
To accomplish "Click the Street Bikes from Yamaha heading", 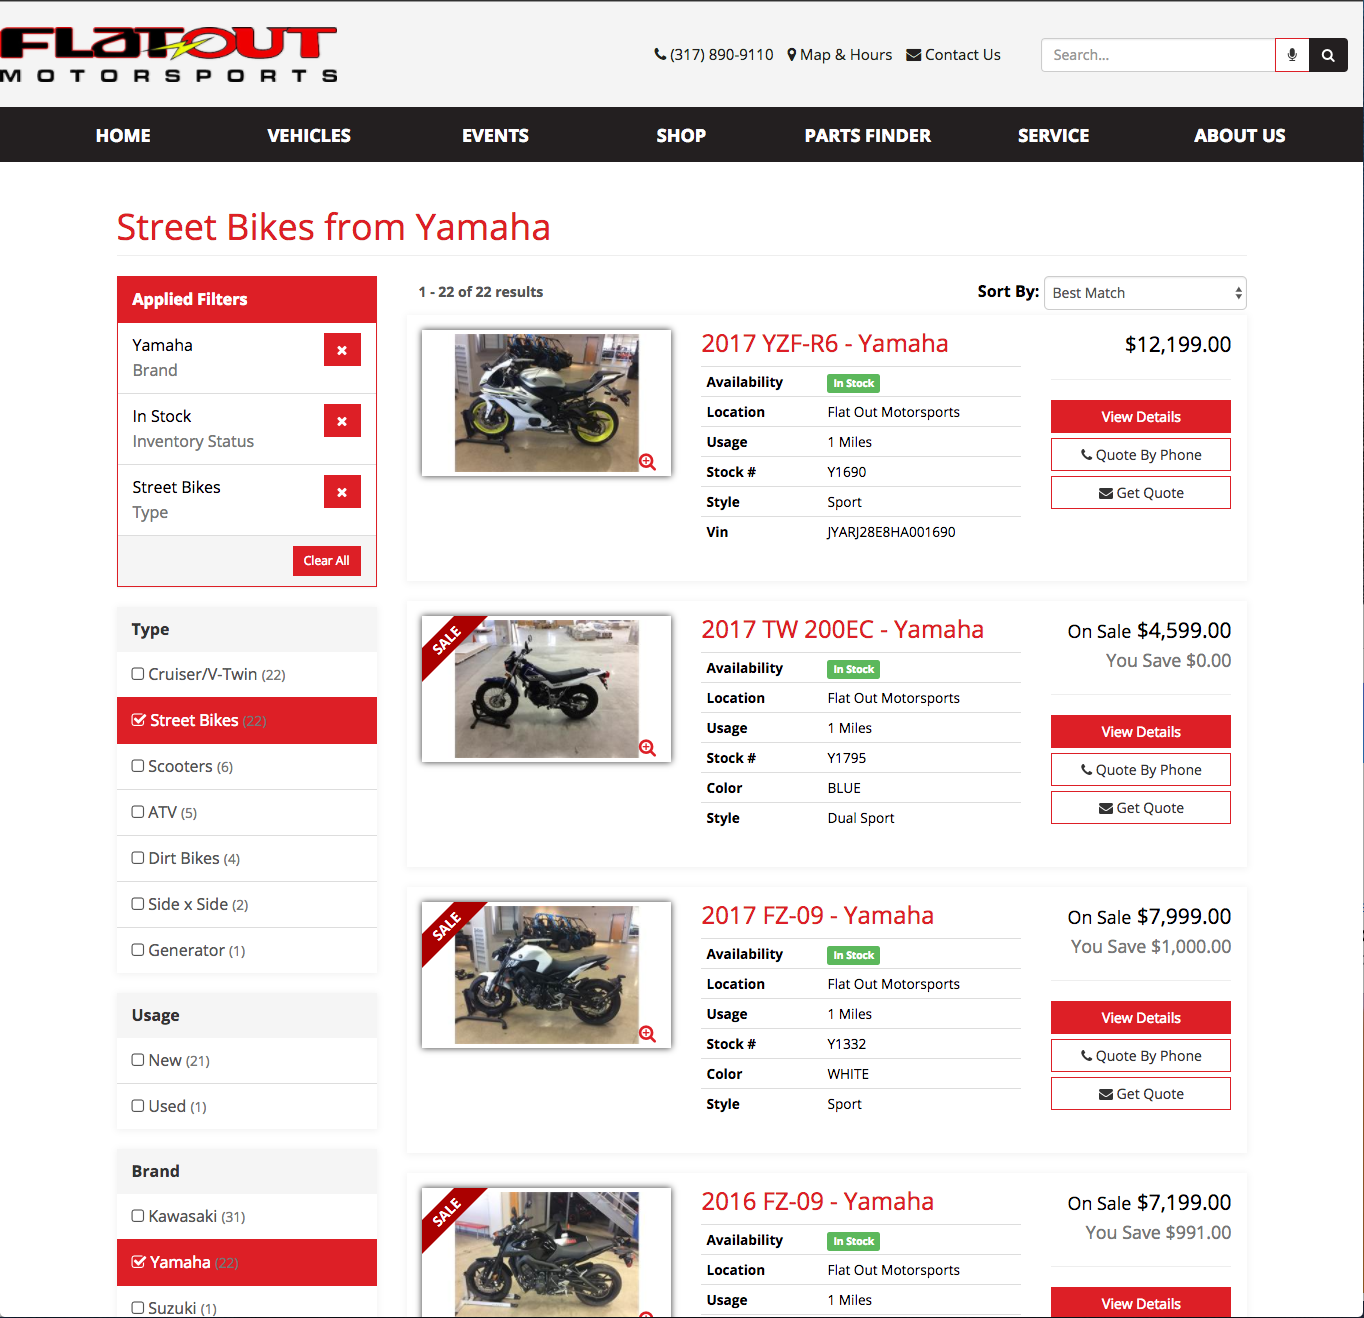I will (x=334, y=228).
